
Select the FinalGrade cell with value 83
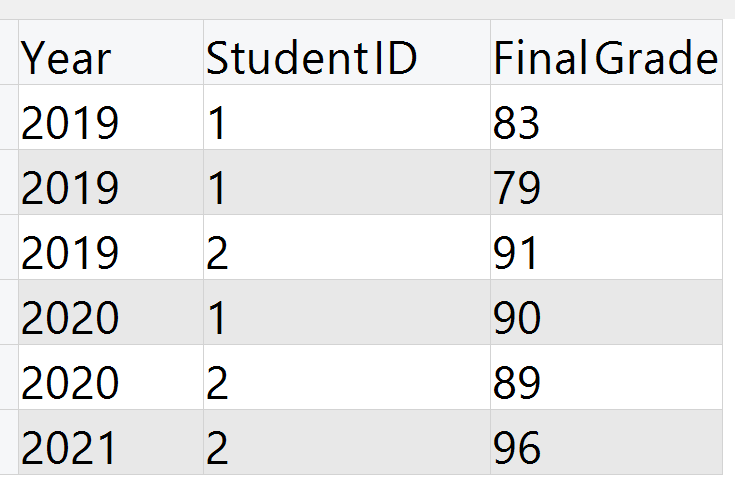(607, 117)
